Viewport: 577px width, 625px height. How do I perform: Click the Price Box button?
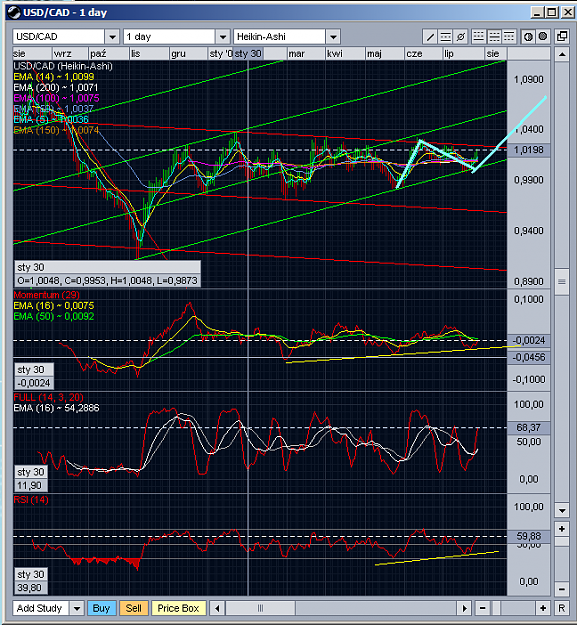(178, 608)
